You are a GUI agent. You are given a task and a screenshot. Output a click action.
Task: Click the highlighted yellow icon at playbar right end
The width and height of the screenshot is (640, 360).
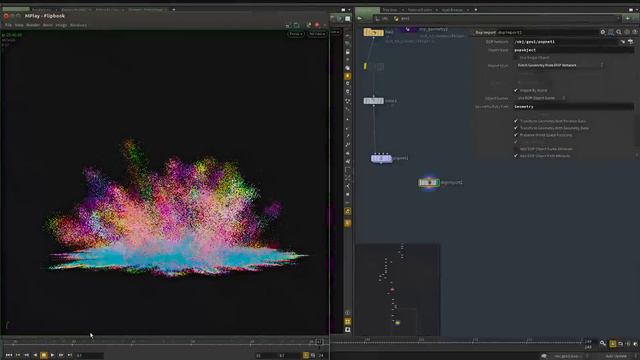(613, 344)
